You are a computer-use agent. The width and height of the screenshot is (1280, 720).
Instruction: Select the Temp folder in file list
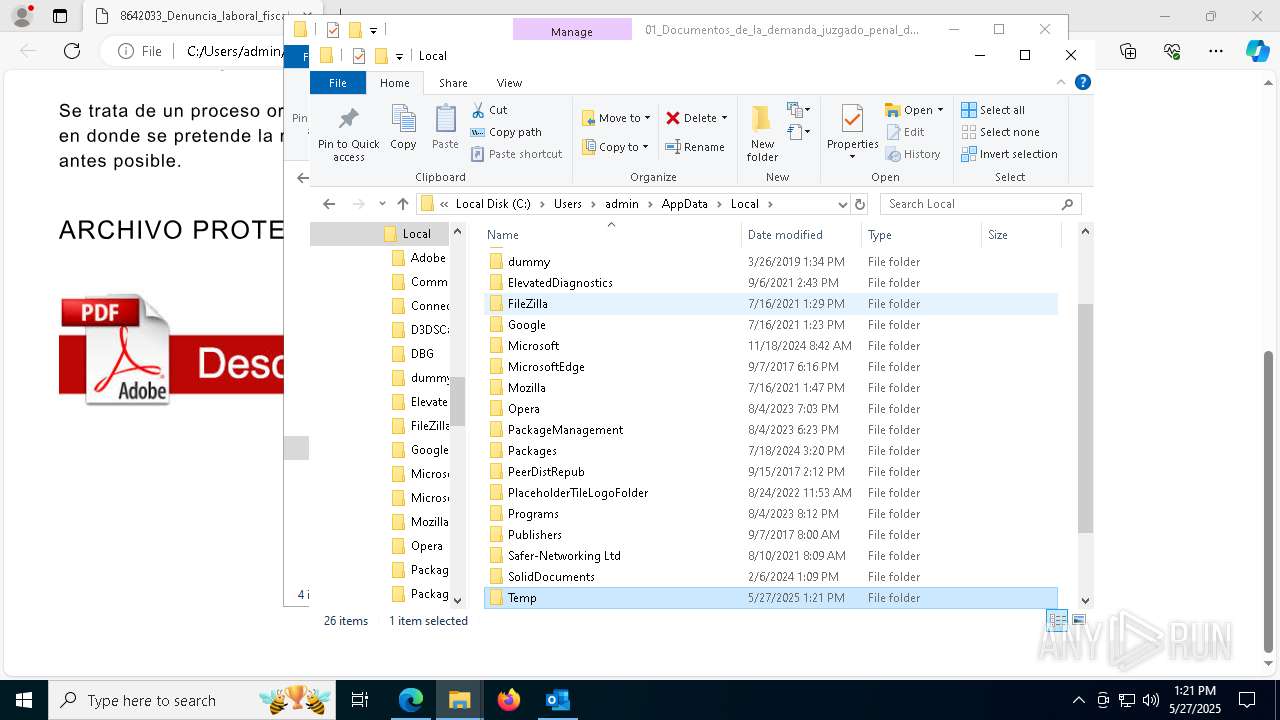click(x=770, y=598)
